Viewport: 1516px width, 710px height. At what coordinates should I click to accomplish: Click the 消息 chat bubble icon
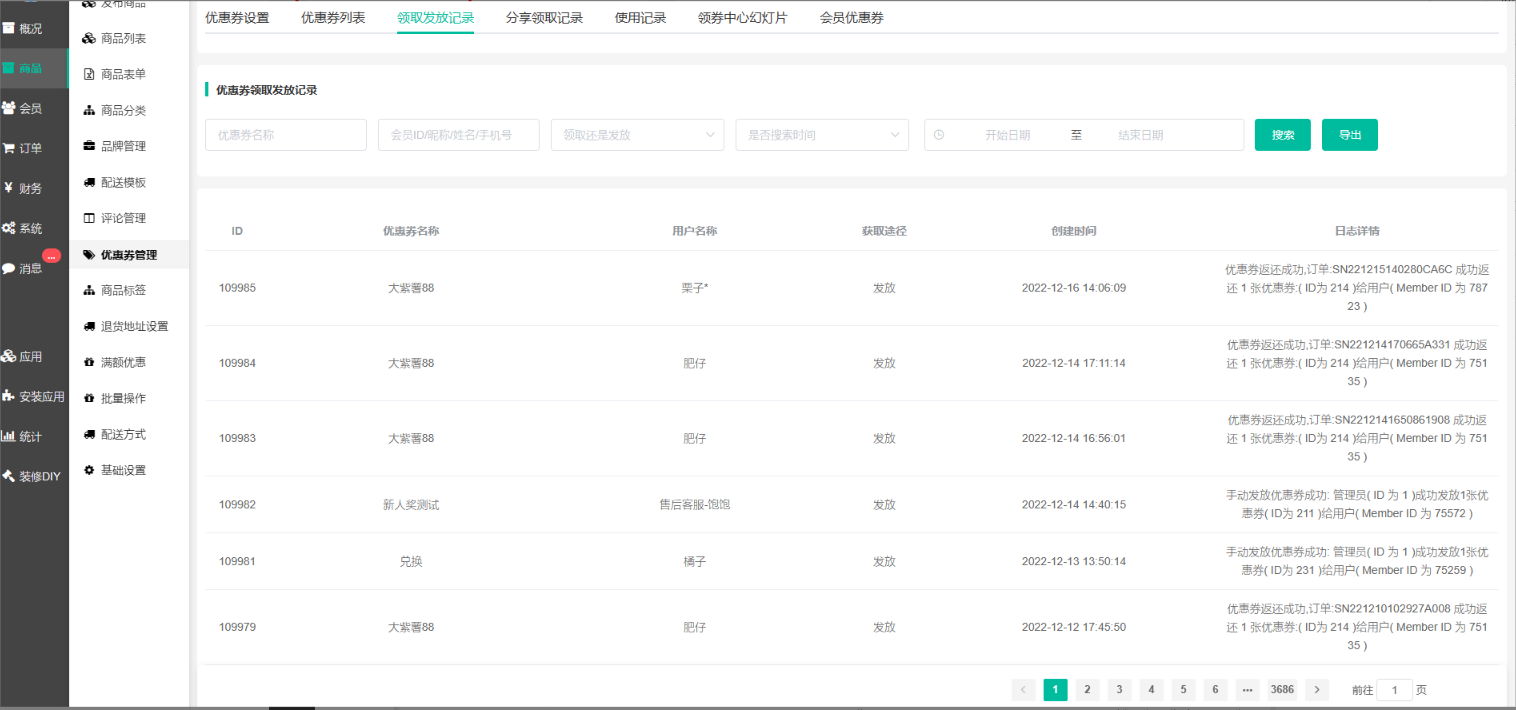(x=8, y=268)
